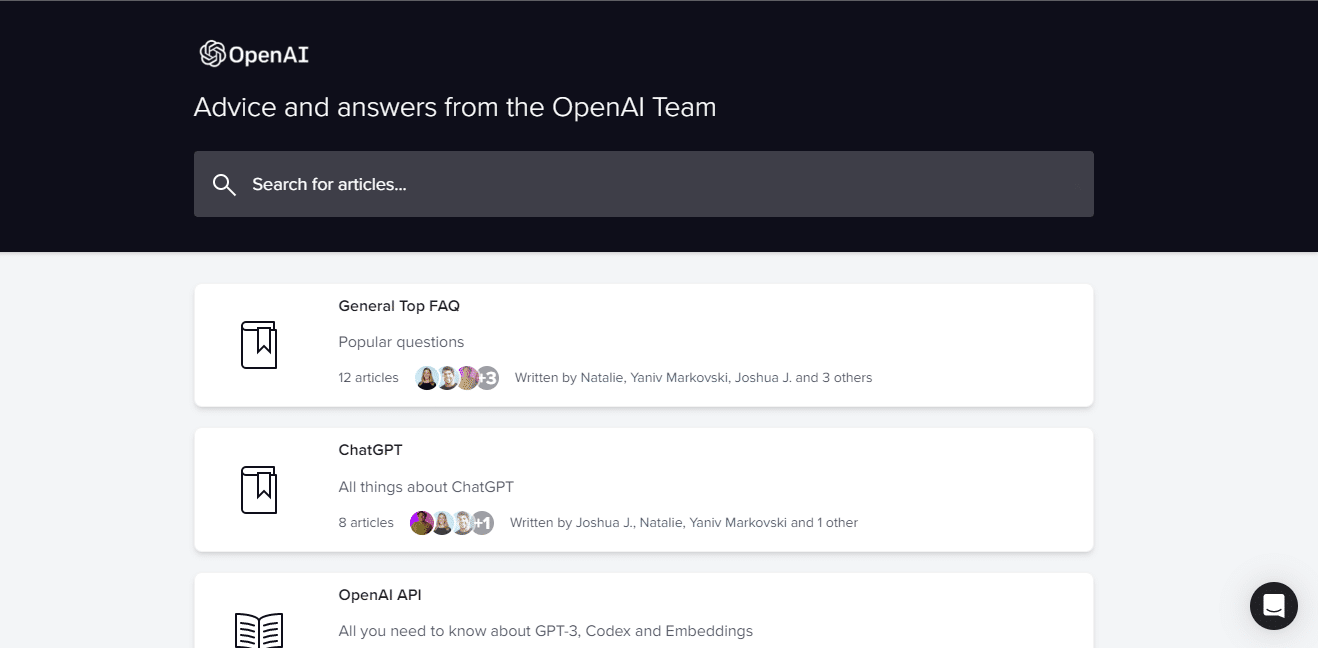Click the 8 articles count
The height and width of the screenshot is (648, 1318).
coord(366,523)
